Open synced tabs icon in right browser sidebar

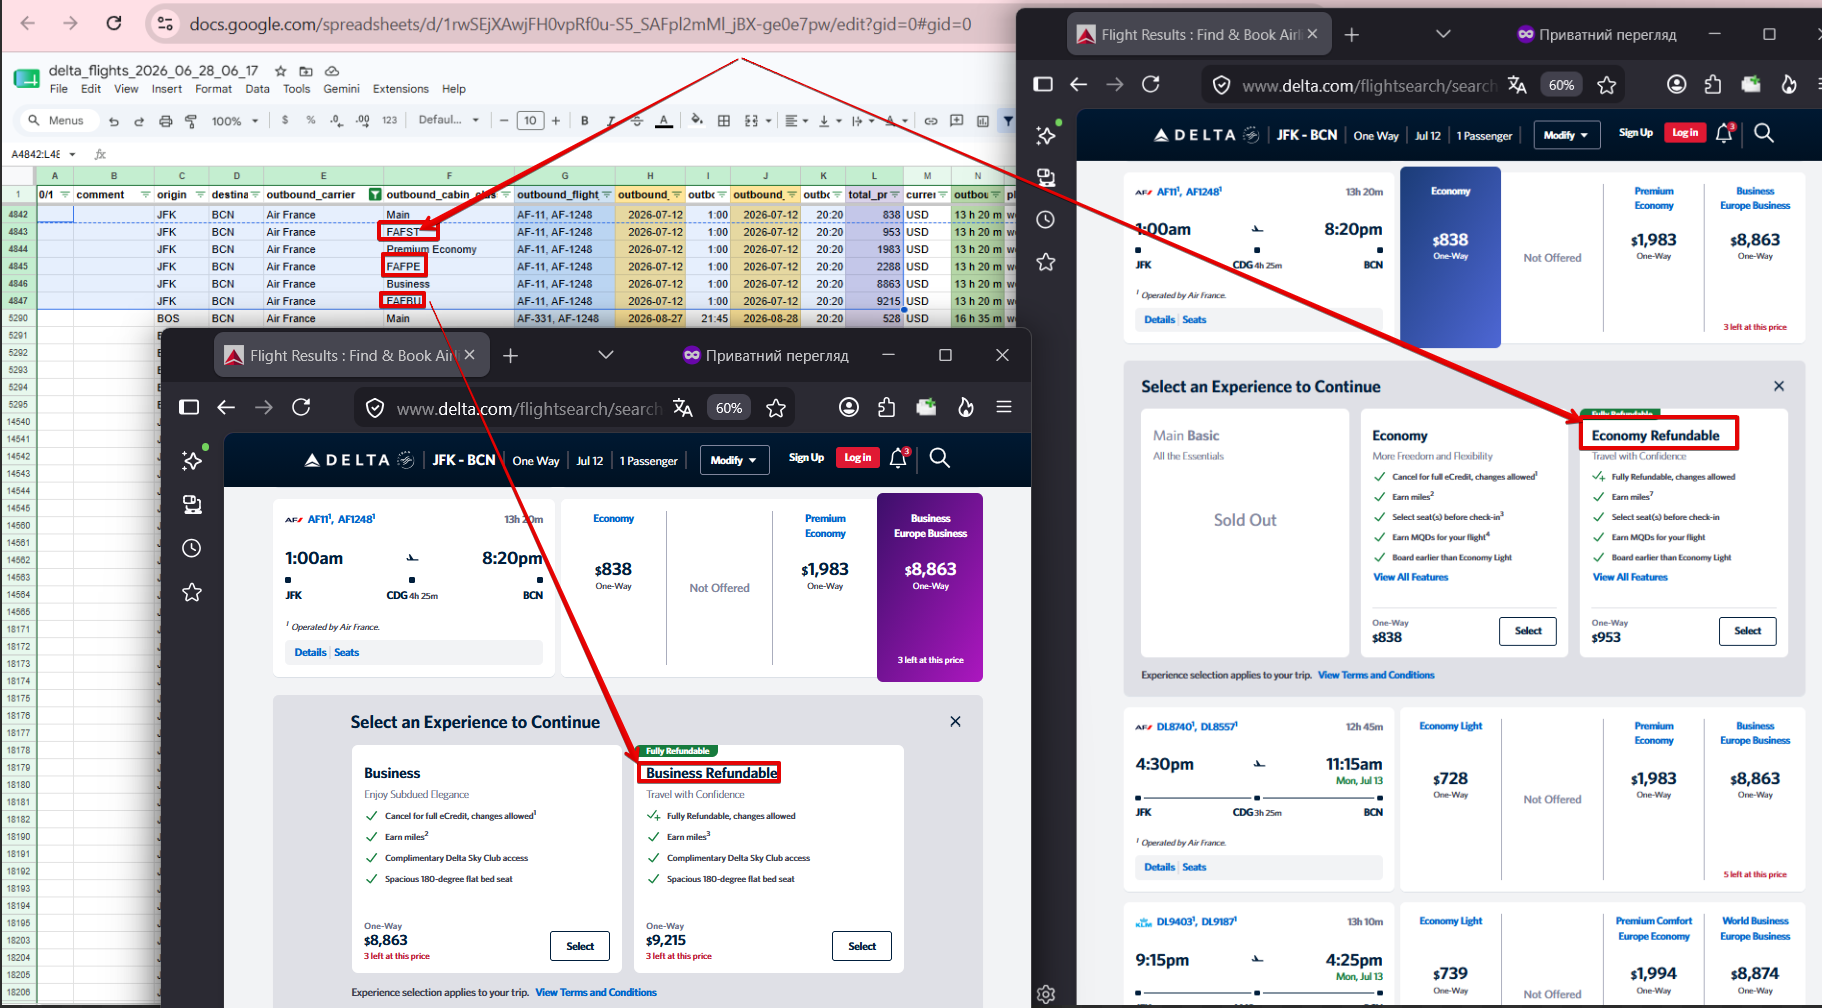(x=1046, y=177)
